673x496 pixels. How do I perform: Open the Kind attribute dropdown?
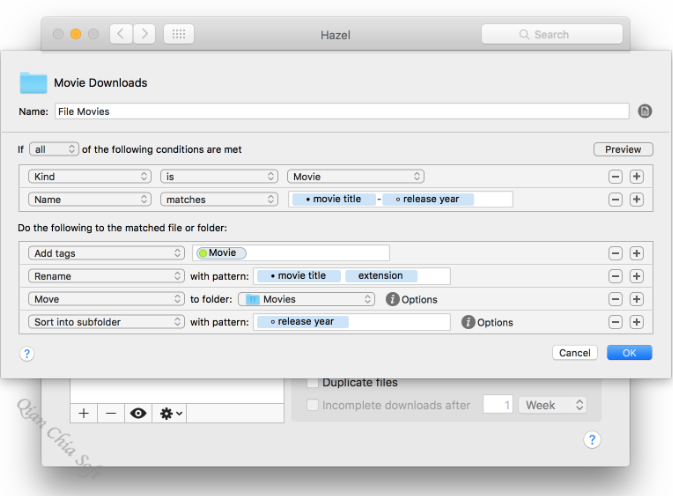click(90, 176)
